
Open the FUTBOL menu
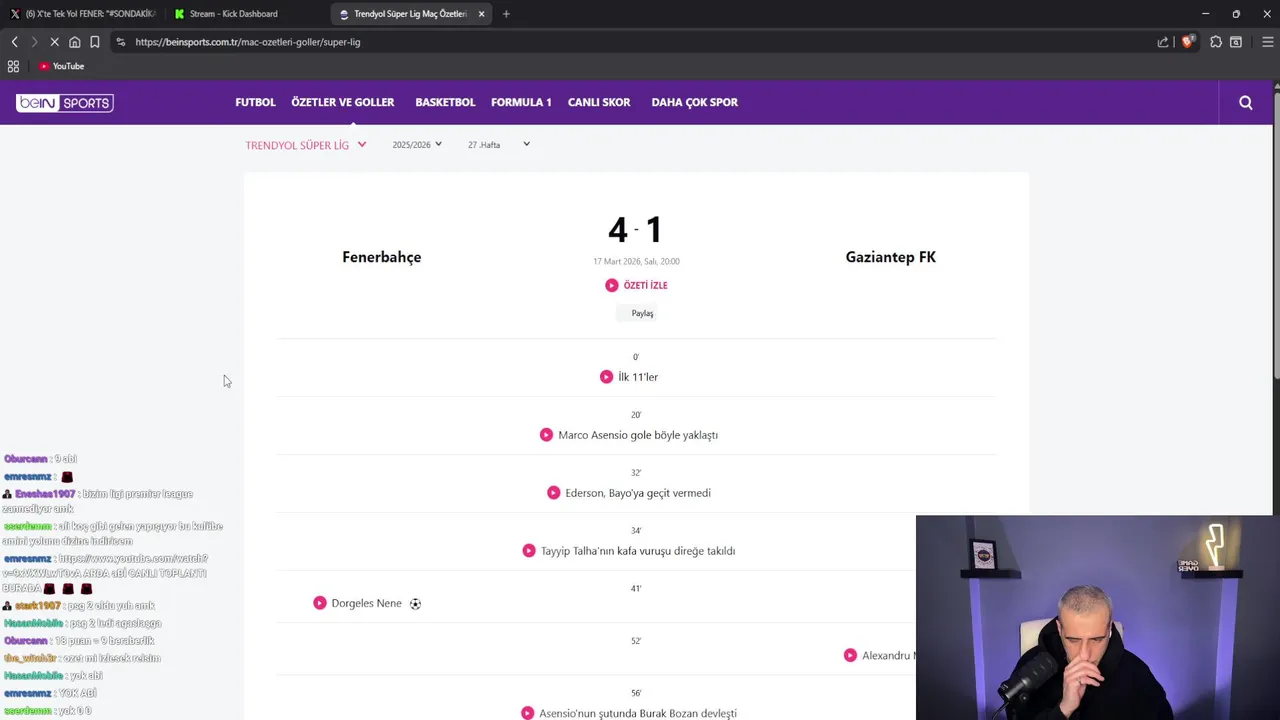pyautogui.click(x=255, y=102)
